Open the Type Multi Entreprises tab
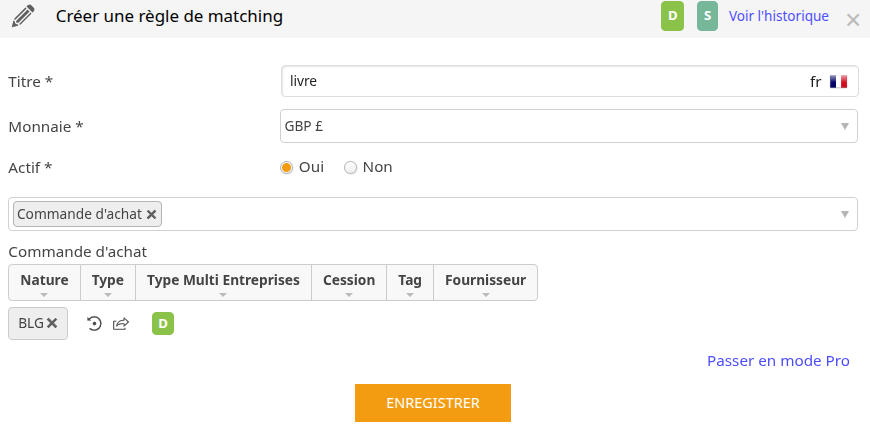The height and width of the screenshot is (440, 870). point(223,282)
